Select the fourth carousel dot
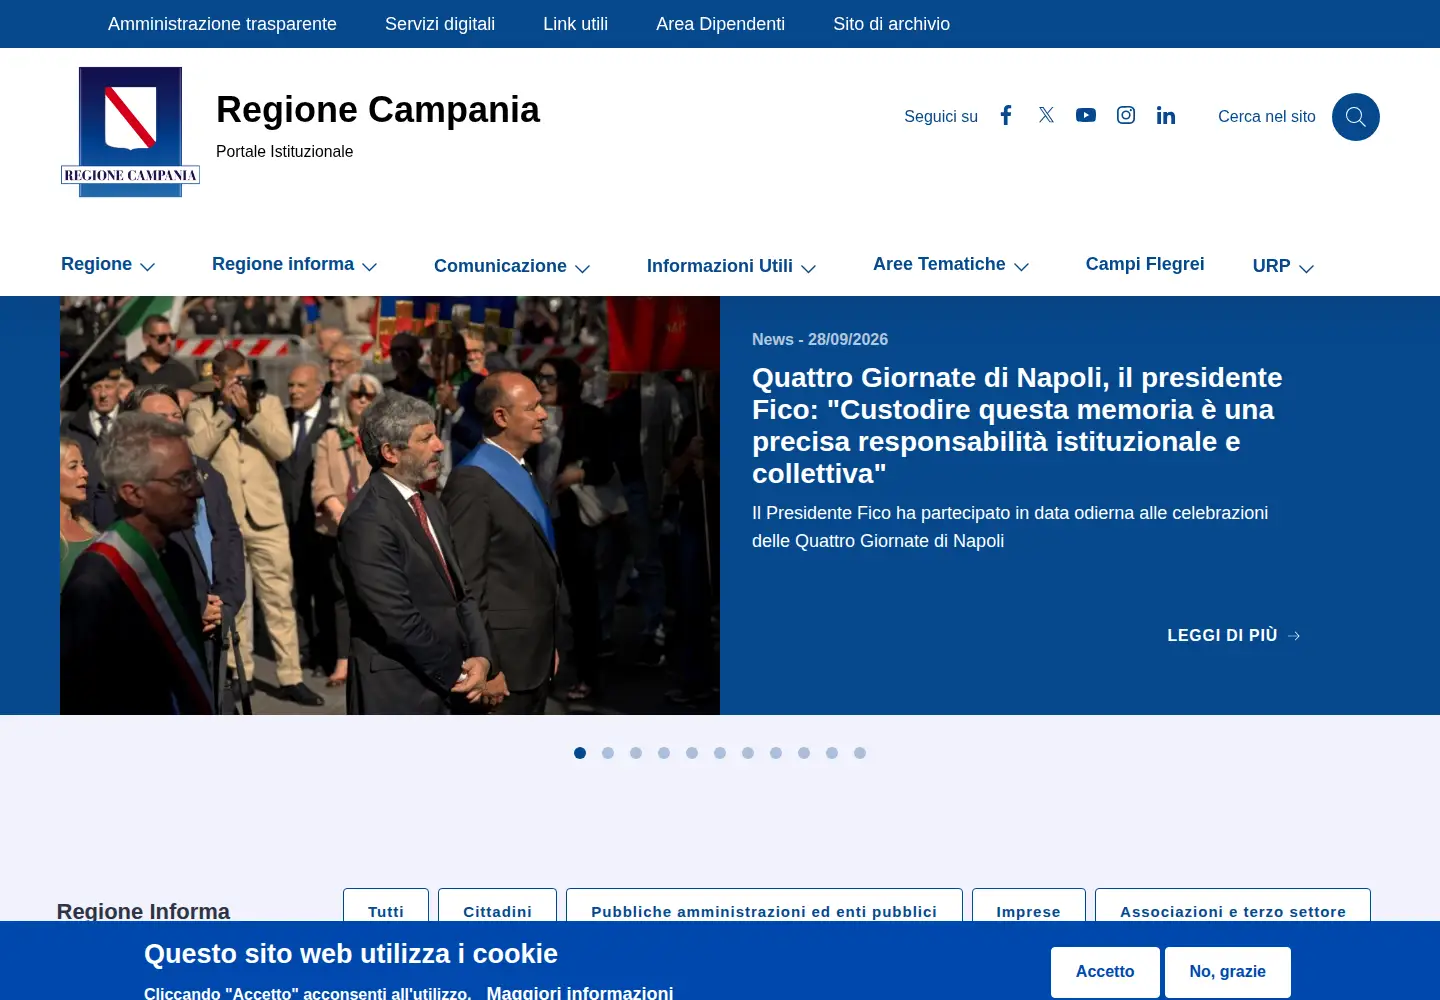 tap(664, 753)
